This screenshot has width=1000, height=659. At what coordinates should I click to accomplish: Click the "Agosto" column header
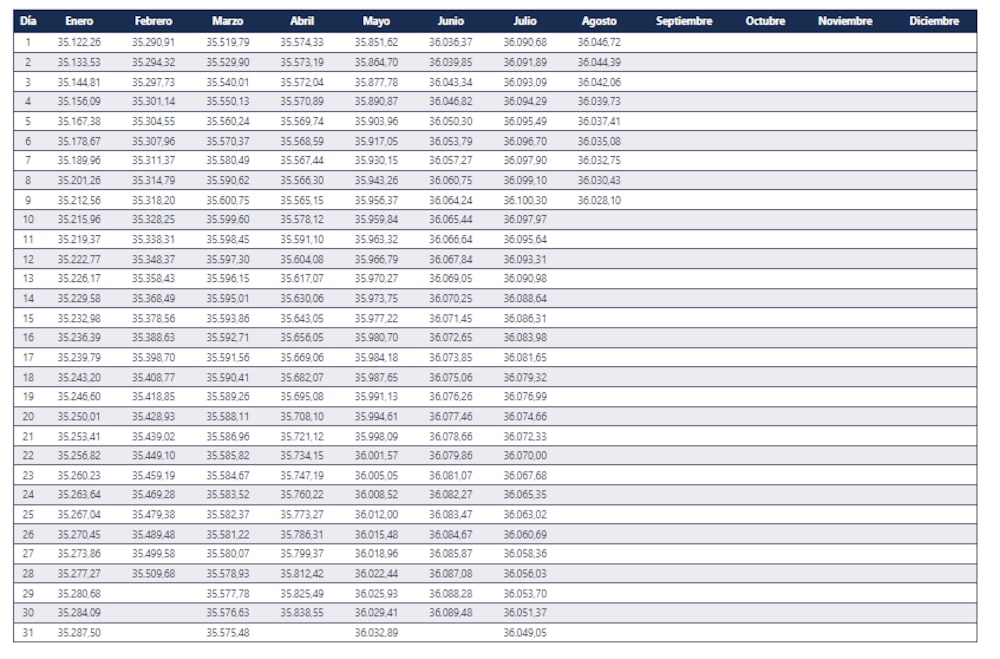pyautogui.click(x=599, y=21)
